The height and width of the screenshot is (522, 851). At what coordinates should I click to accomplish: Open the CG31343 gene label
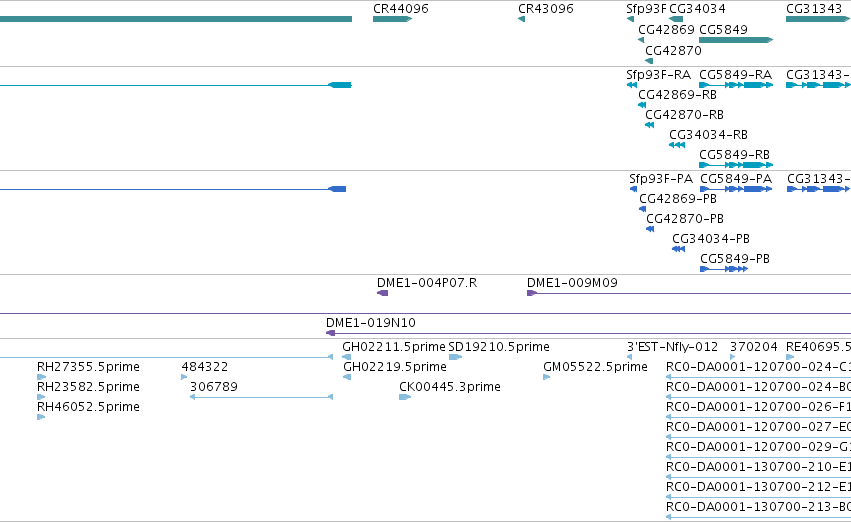click(x=814, y=9)
